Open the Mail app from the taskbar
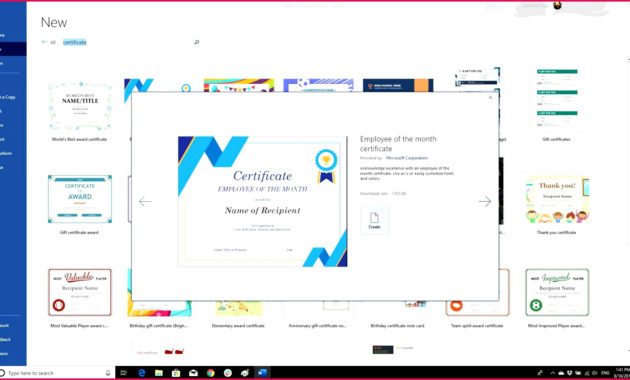The image size is (630, 380). pyautogui.click(x=193, y=373)
